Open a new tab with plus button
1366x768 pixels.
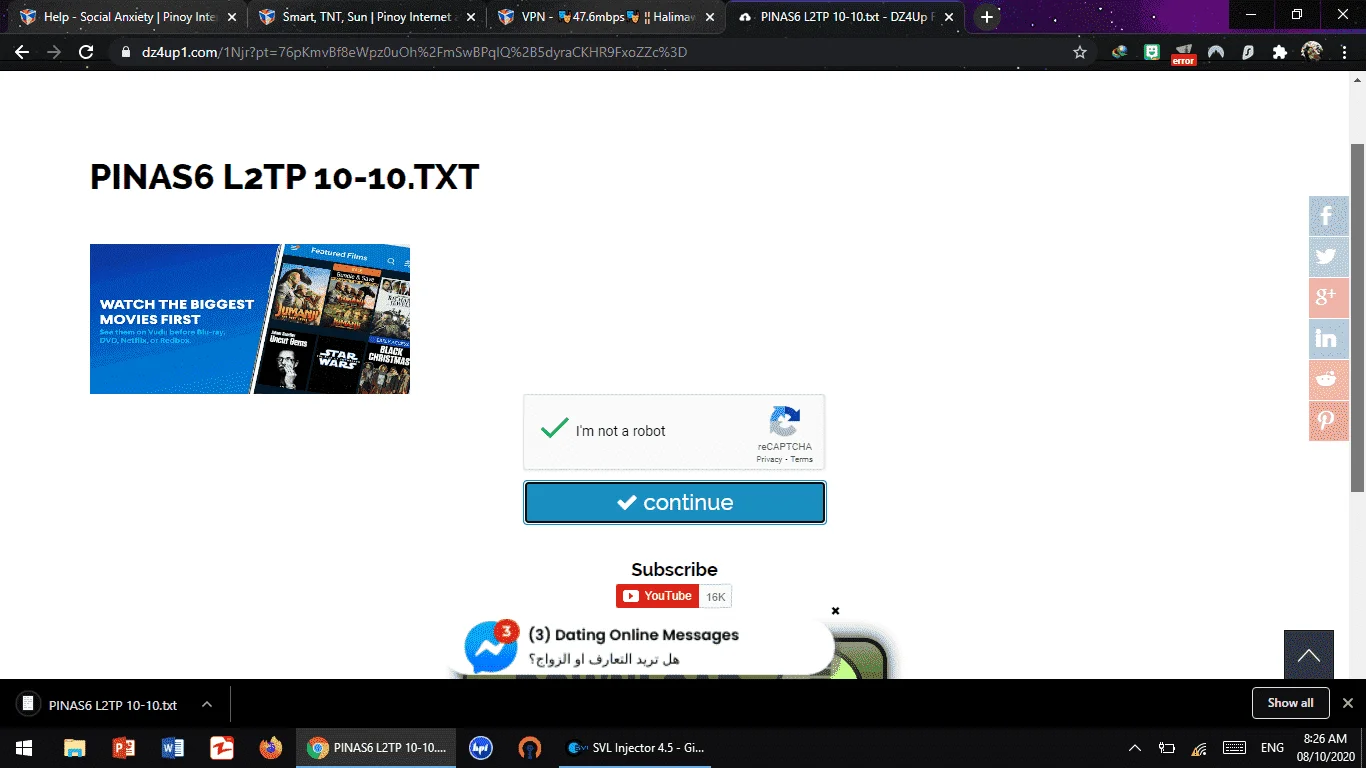click(x=987, y=17)
